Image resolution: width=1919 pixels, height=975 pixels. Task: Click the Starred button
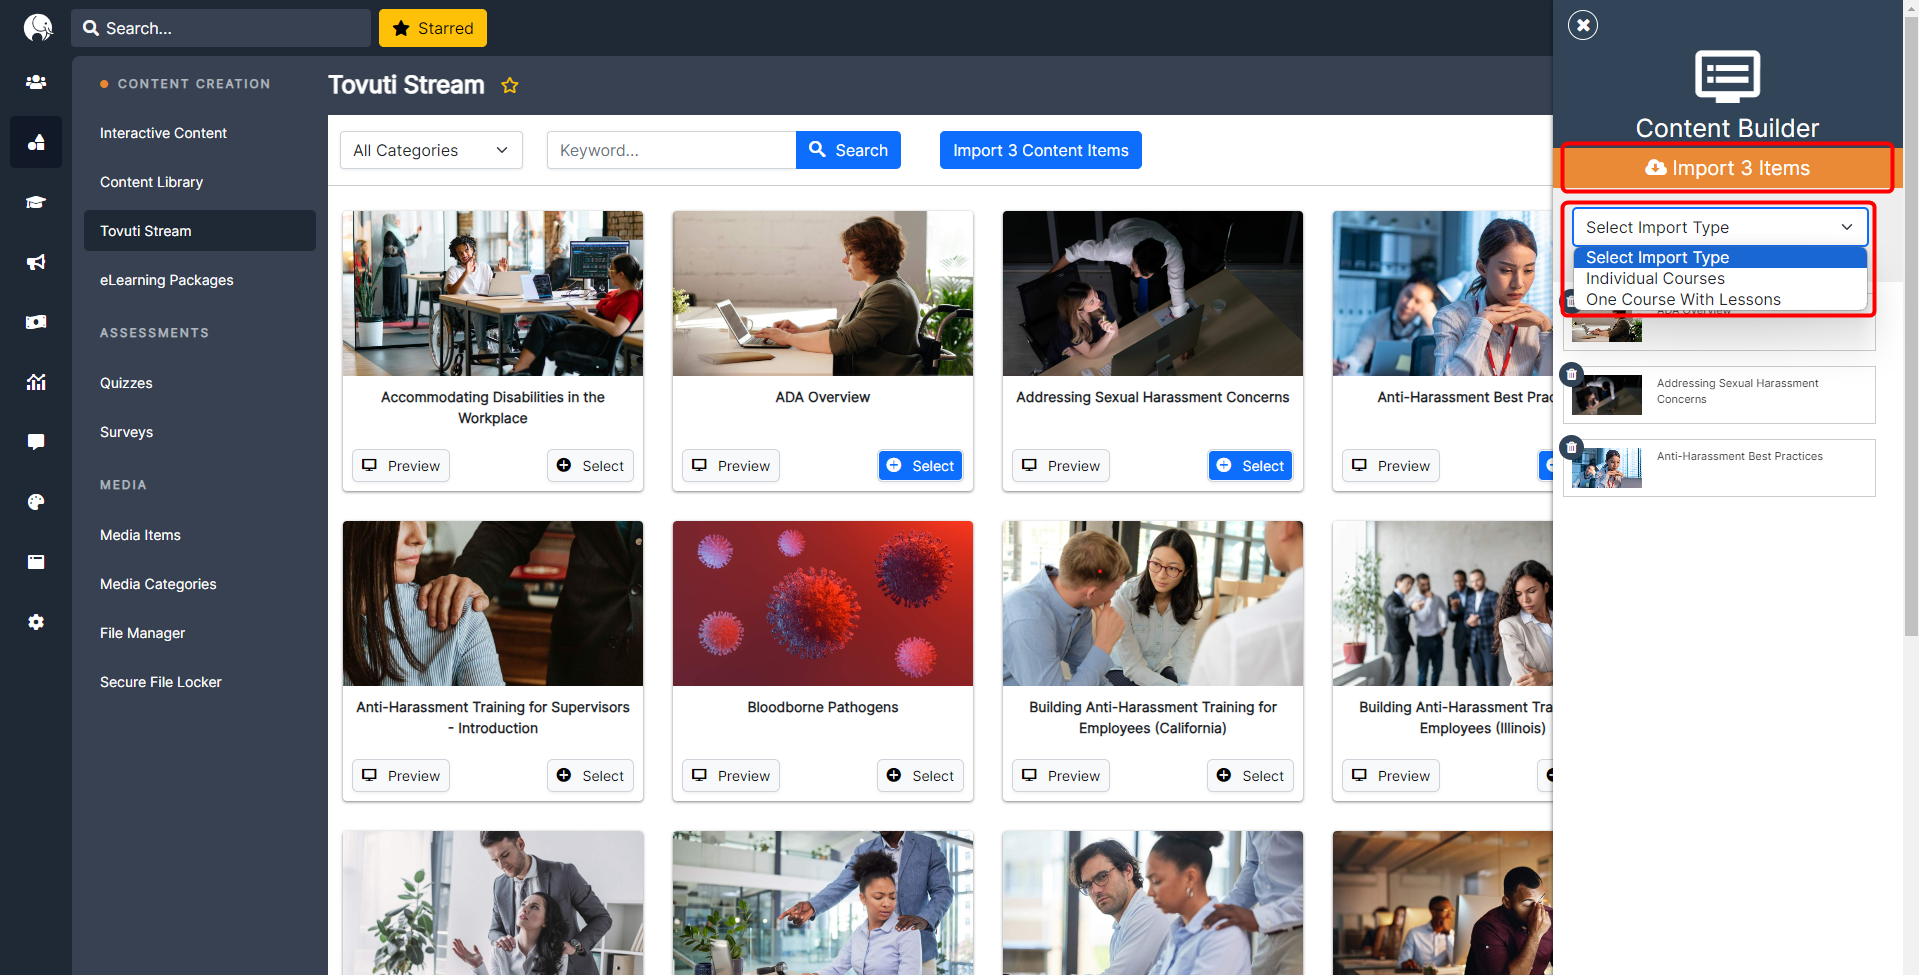coord(433,28)
